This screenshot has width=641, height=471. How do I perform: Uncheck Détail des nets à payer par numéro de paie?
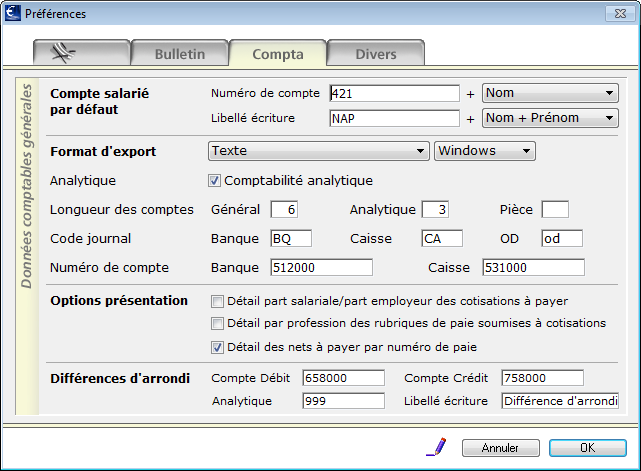[x=217, y=347]
